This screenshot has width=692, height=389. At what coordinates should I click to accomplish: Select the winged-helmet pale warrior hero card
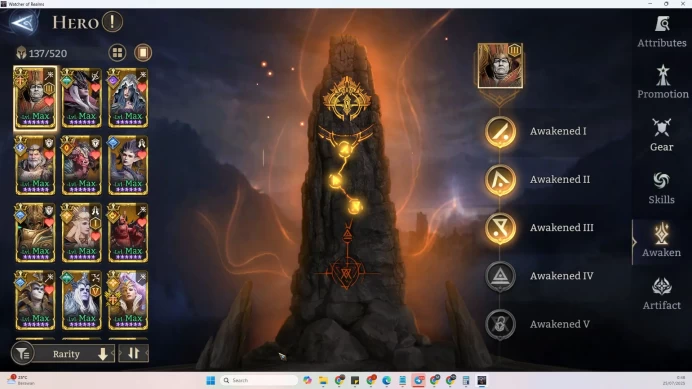tap(36, 300)
